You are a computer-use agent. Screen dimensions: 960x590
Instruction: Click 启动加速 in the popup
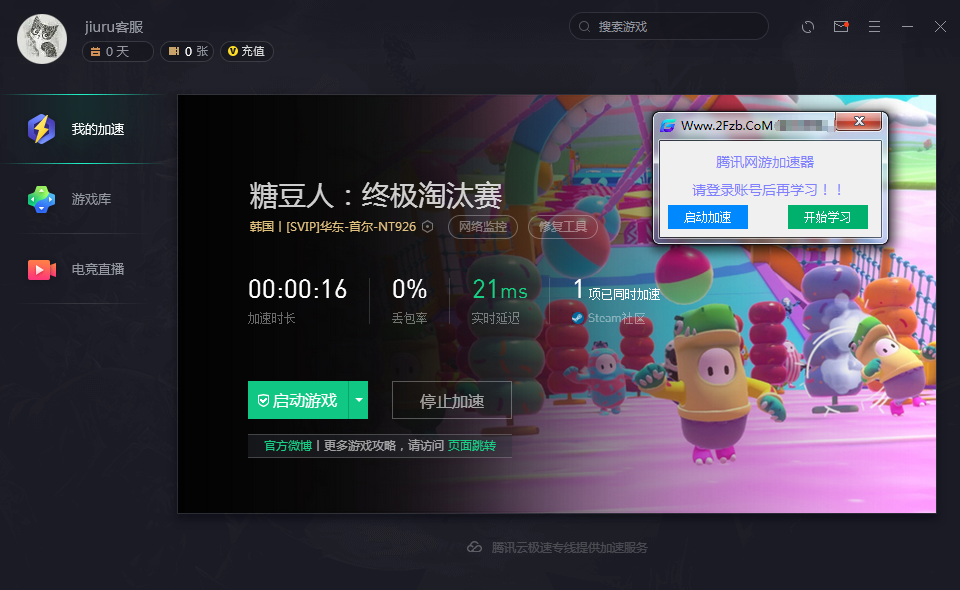tap(708, 217)
